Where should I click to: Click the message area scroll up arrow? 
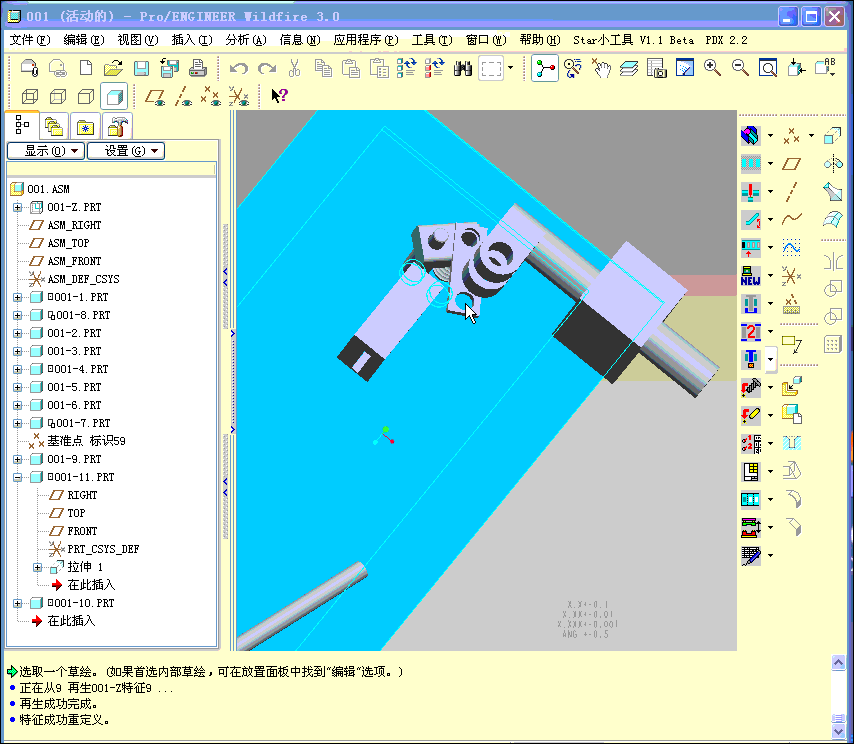[838, 662]
